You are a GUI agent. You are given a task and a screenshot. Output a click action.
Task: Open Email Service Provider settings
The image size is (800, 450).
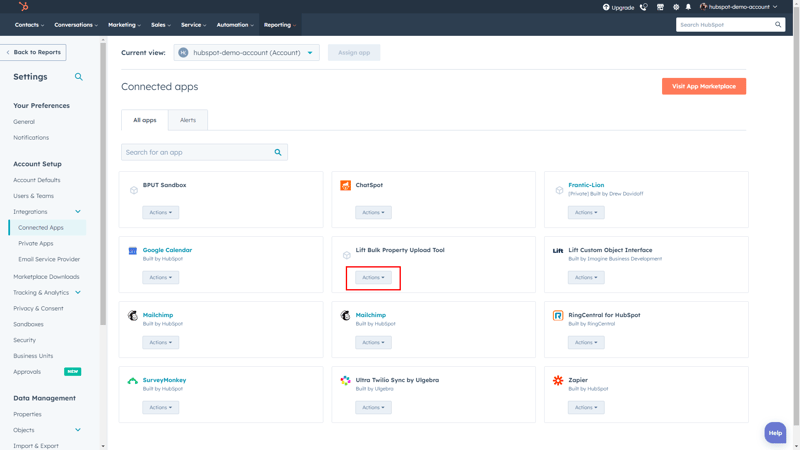[49, 259]
